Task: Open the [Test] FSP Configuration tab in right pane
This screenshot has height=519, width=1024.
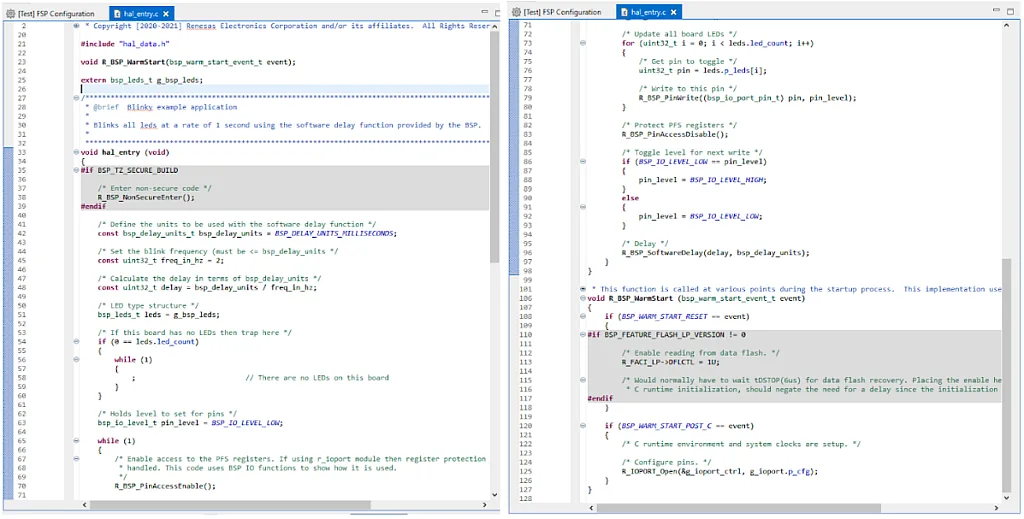Action: point(556,12)
